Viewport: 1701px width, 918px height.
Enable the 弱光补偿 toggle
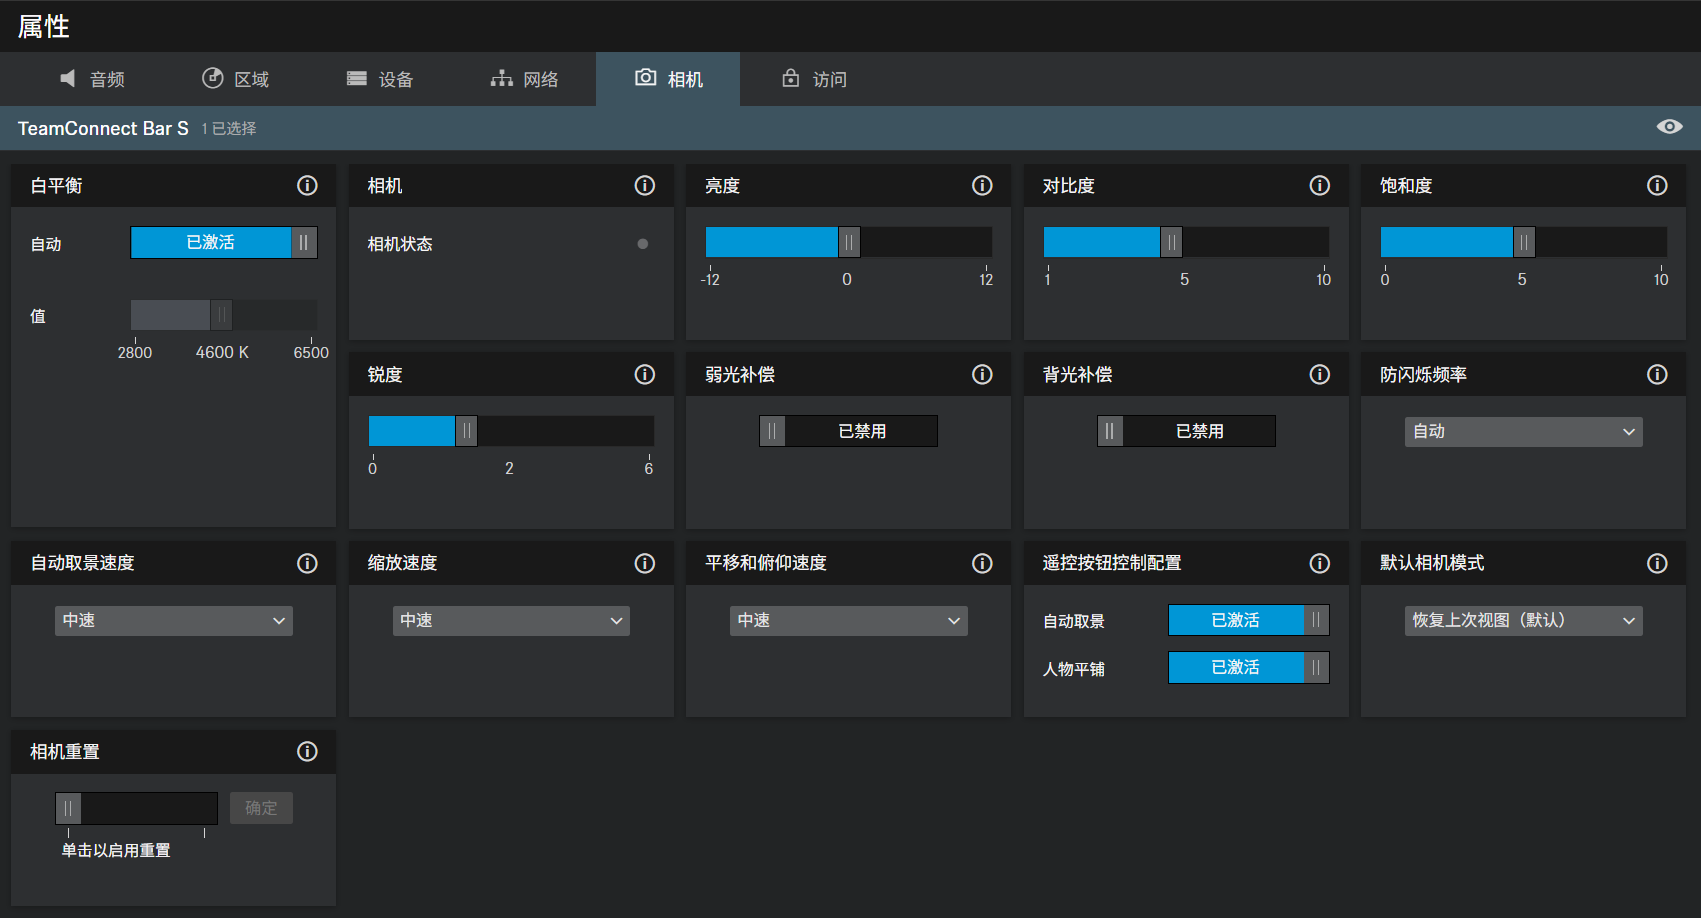tap(848, 431)
